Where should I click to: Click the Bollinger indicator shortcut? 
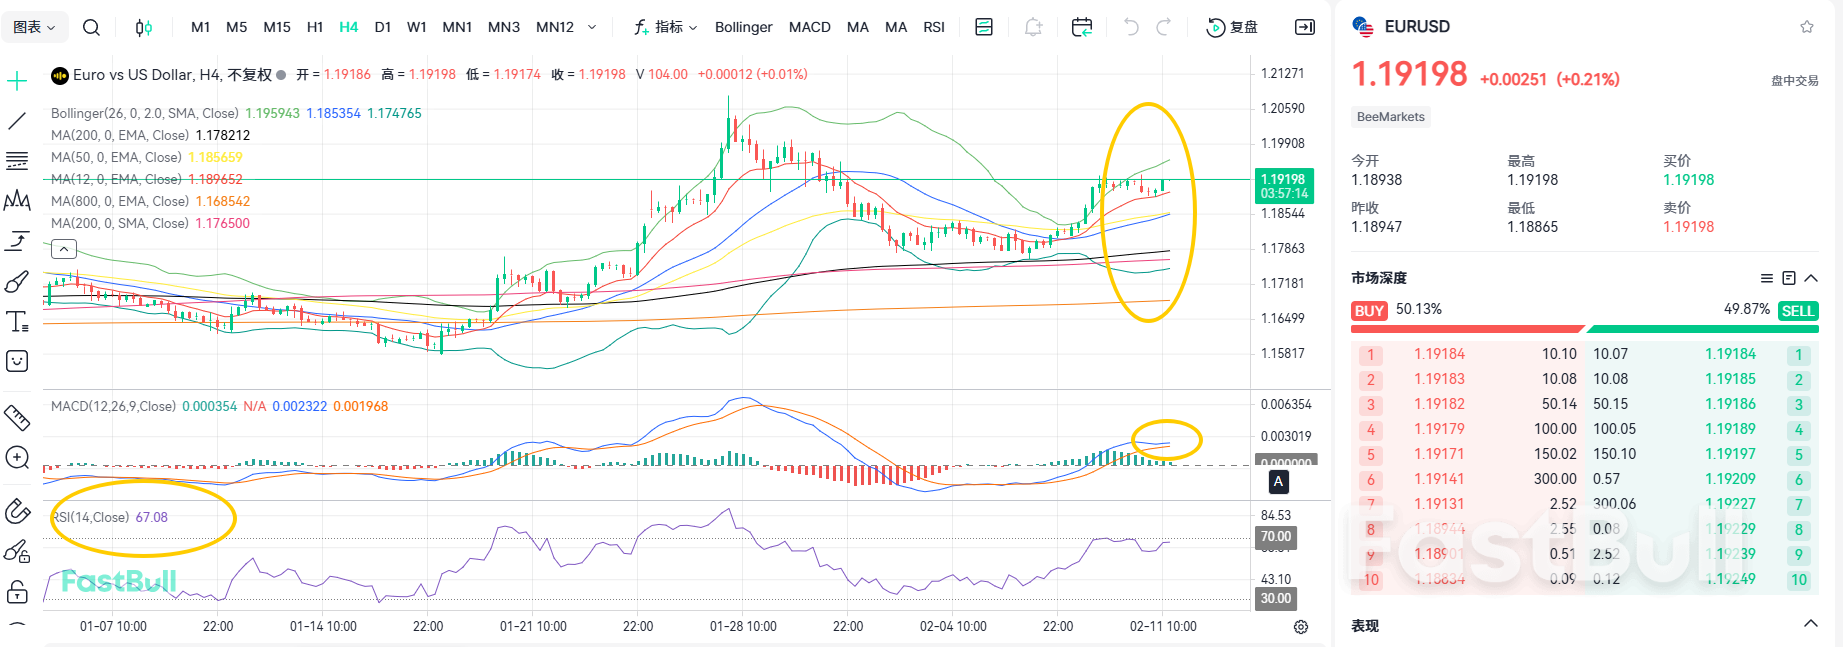click(x=743, y=27)
